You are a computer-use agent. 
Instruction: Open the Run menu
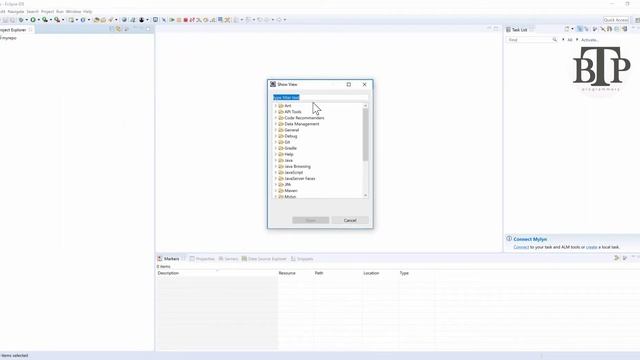click(60, 12)
